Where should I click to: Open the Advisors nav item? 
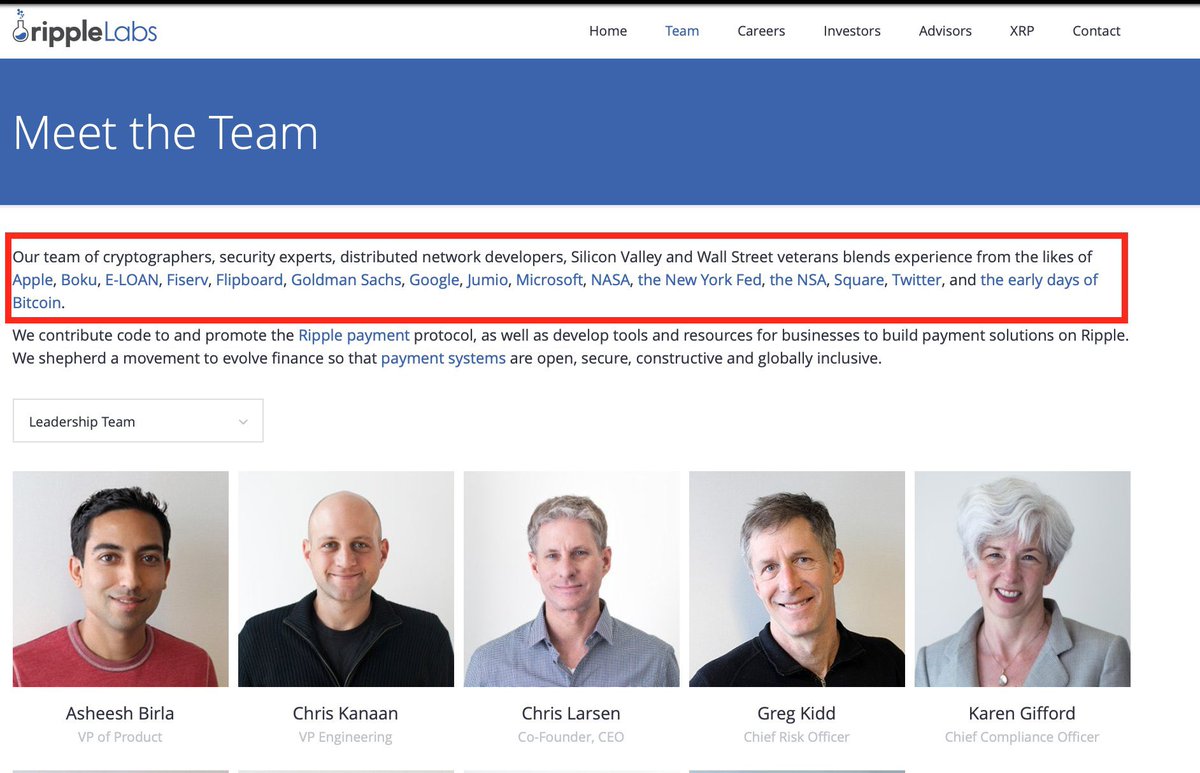coord(945,31)
